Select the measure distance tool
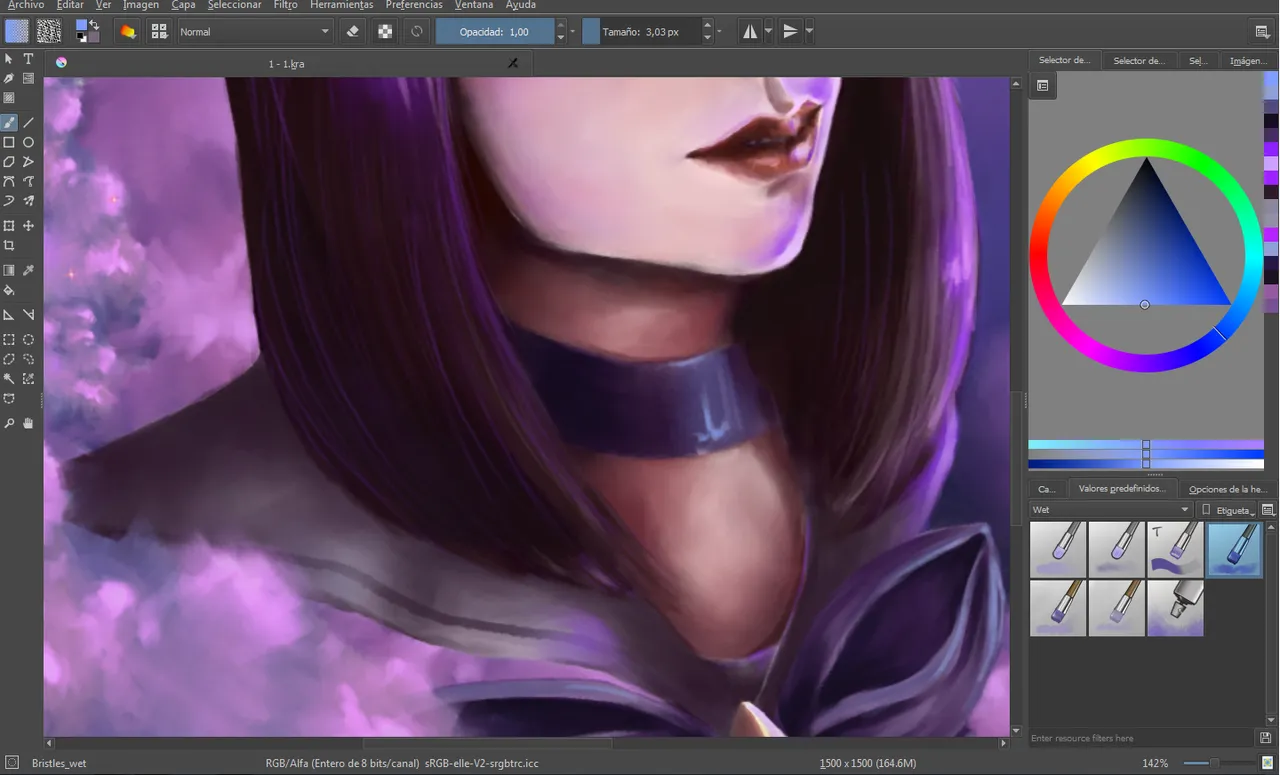Image resolution: width=1280 pixels, height=775 pixels. coord(28,315)
